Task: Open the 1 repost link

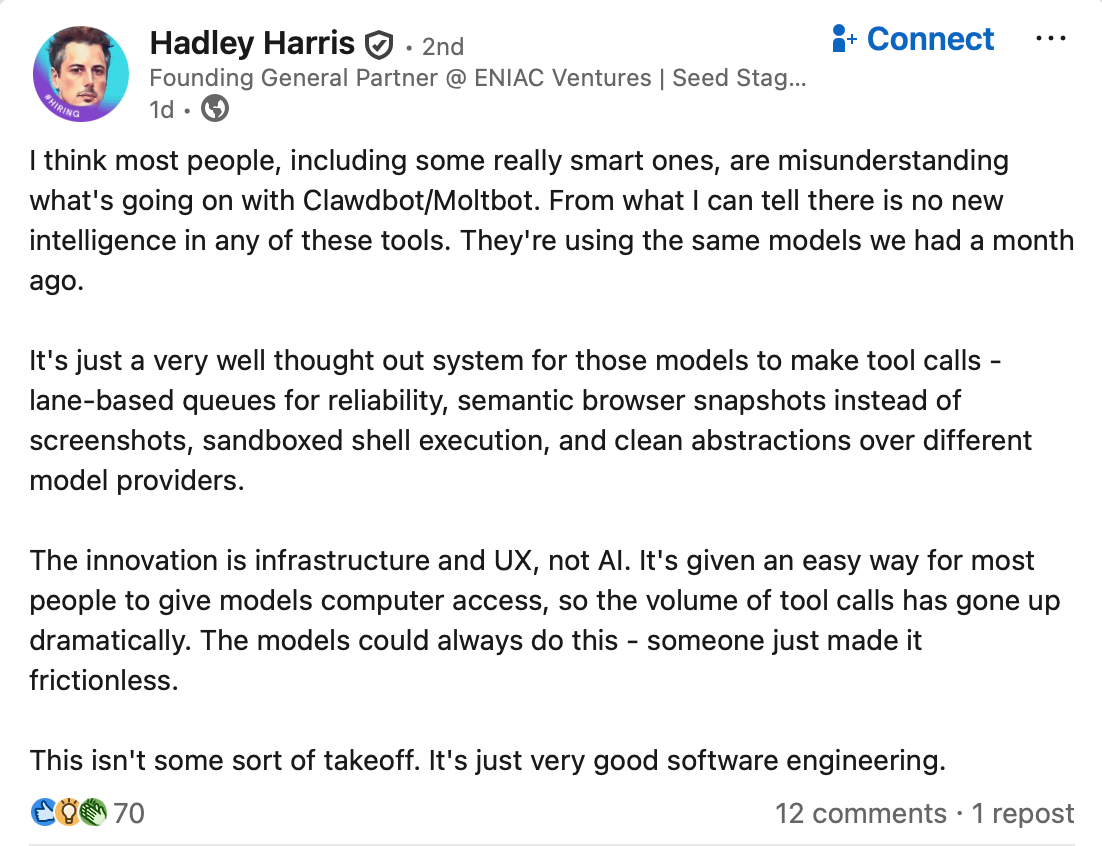Action: [x=1023, y=813]
